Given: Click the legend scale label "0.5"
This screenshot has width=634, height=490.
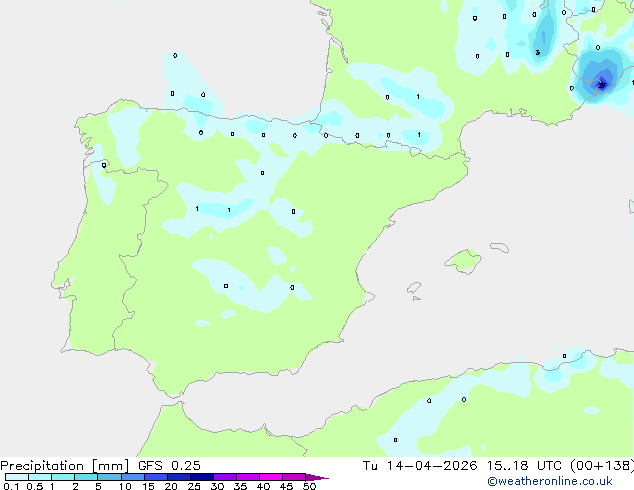Looking at the screenshot, I should coord(35,486).
